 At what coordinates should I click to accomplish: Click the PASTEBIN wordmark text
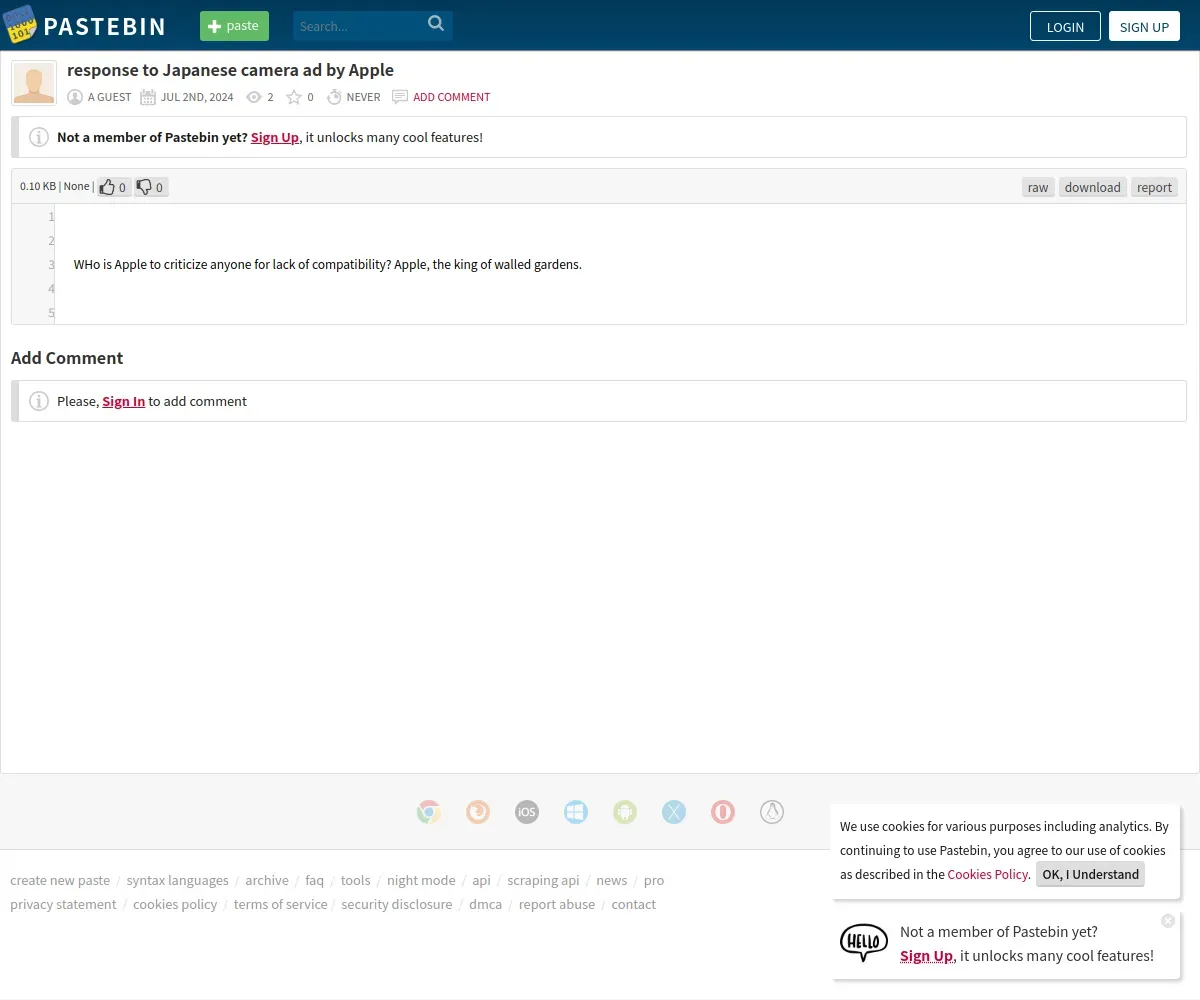(105, 26)
